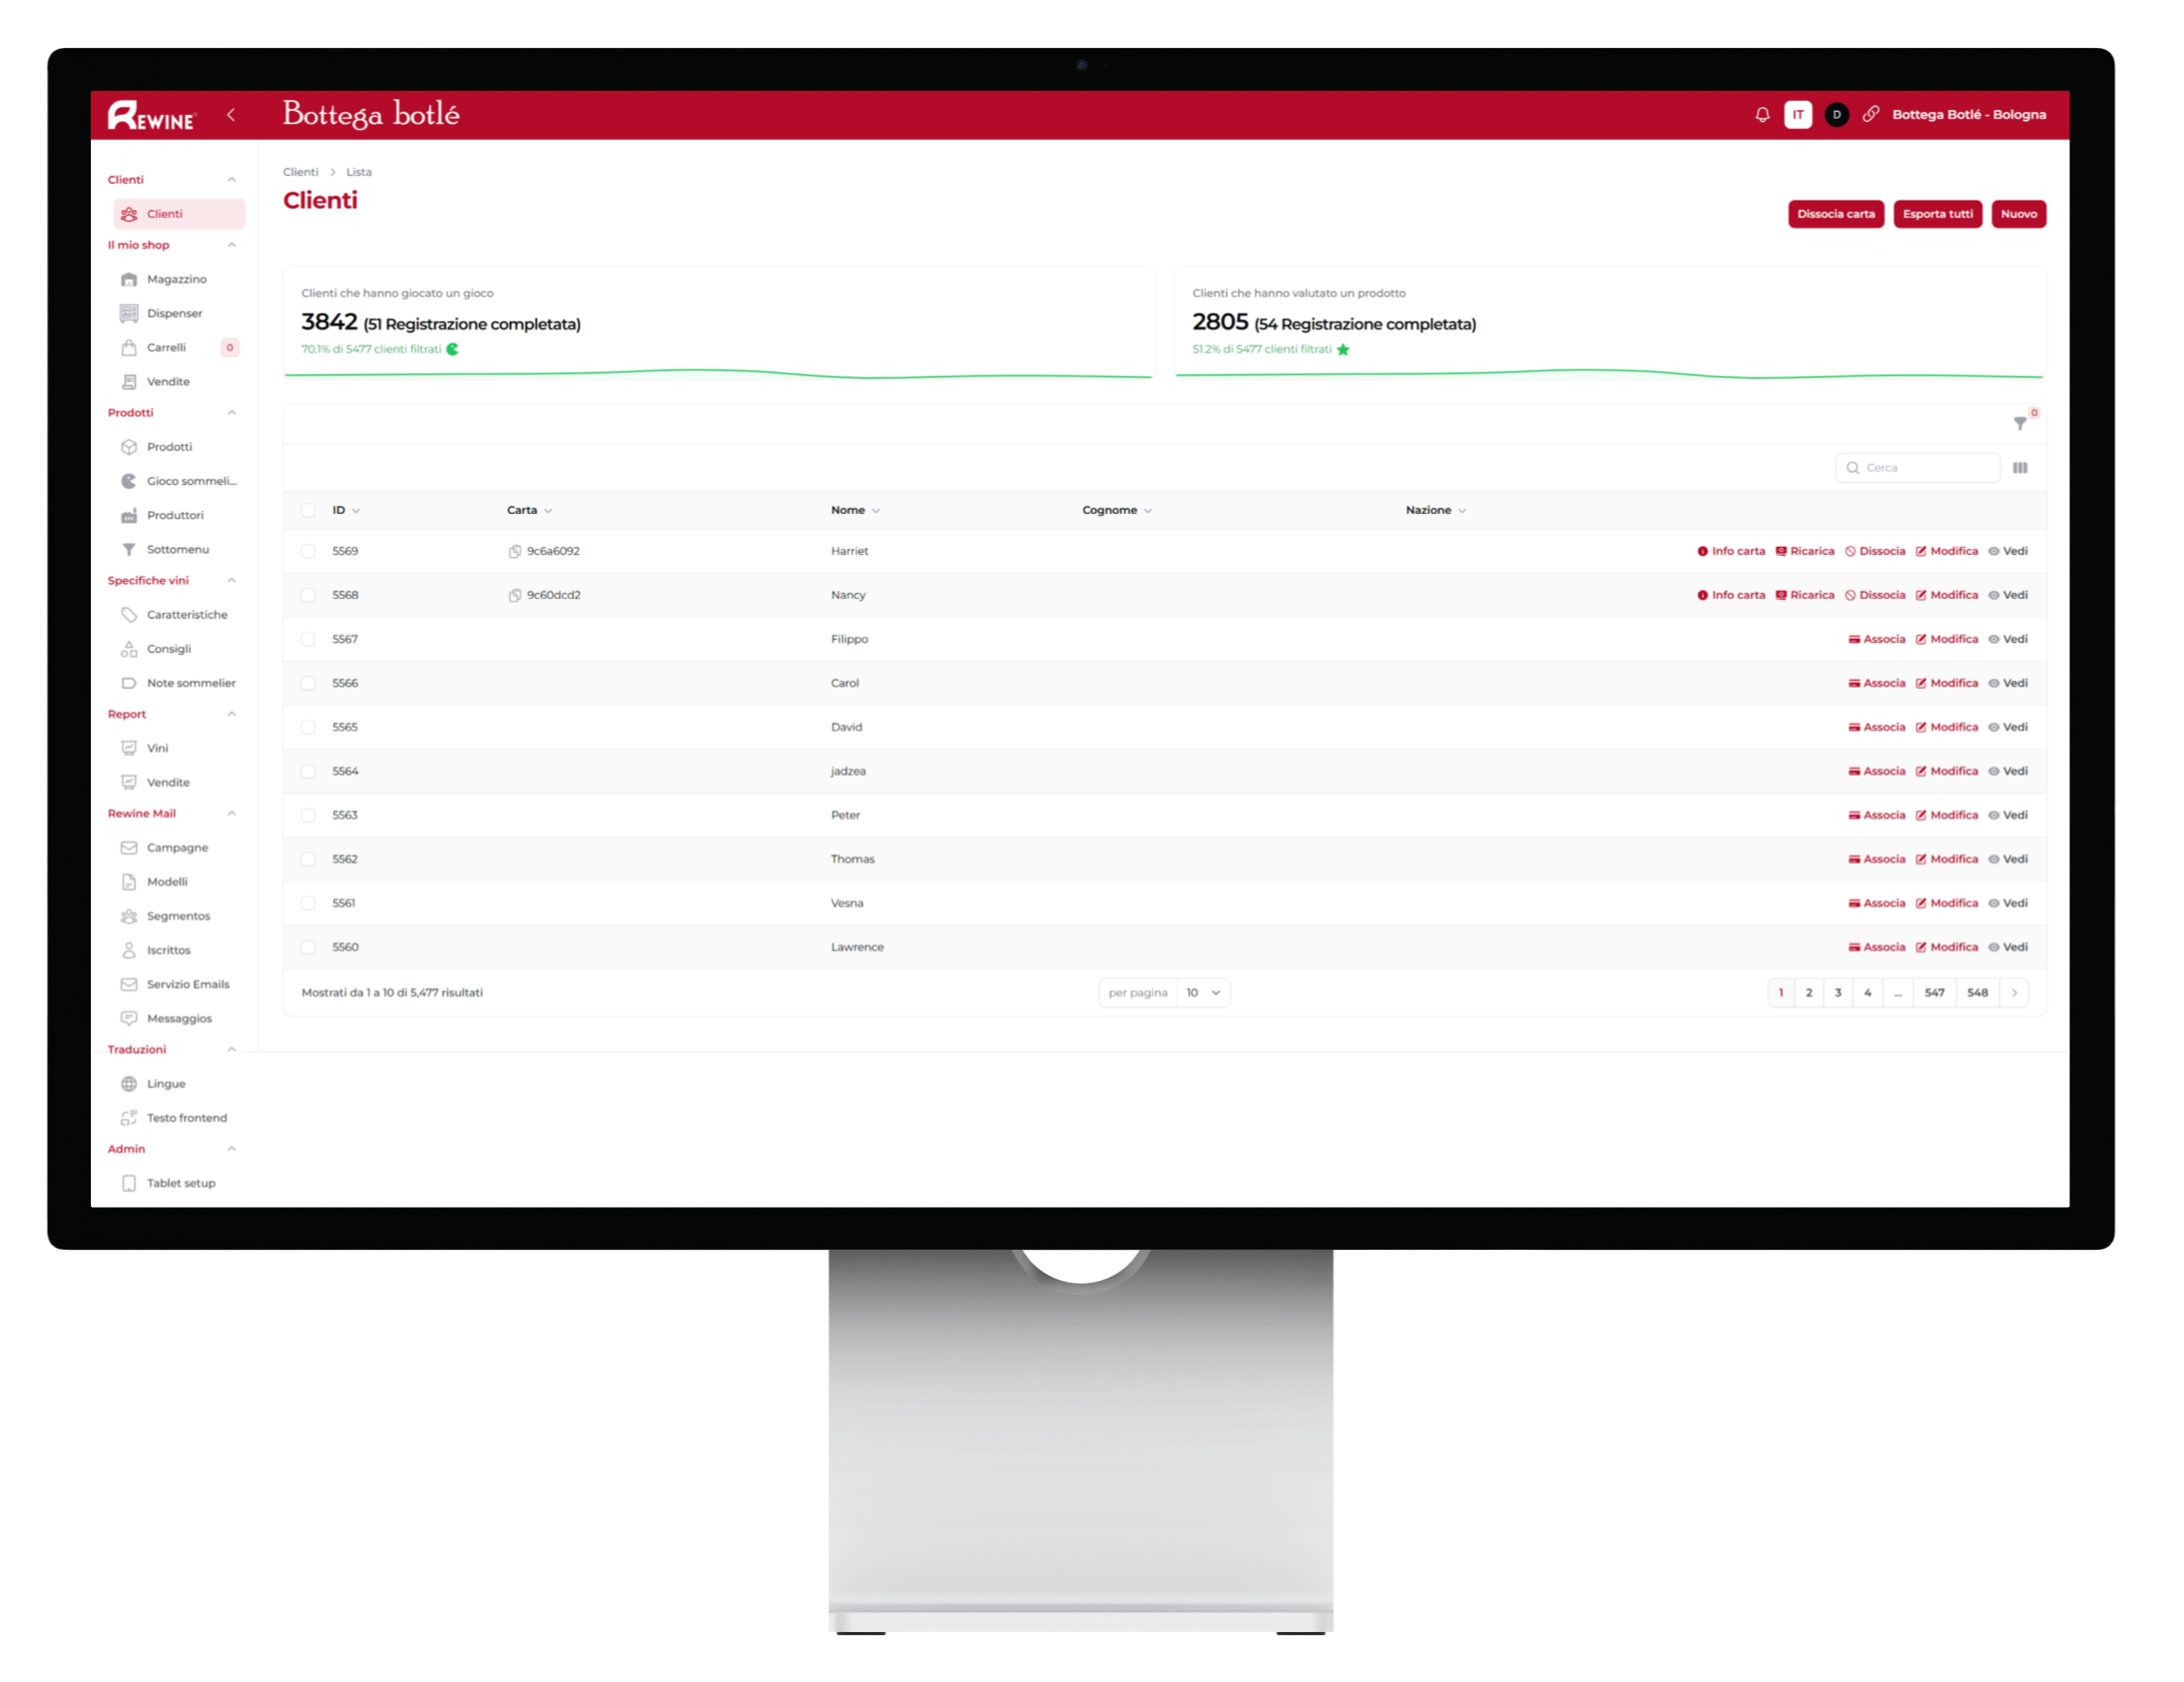The height and width of the screenshot is (1682, 2184).
Task: Open Prodotti item in sidebar
Action: 178,447
